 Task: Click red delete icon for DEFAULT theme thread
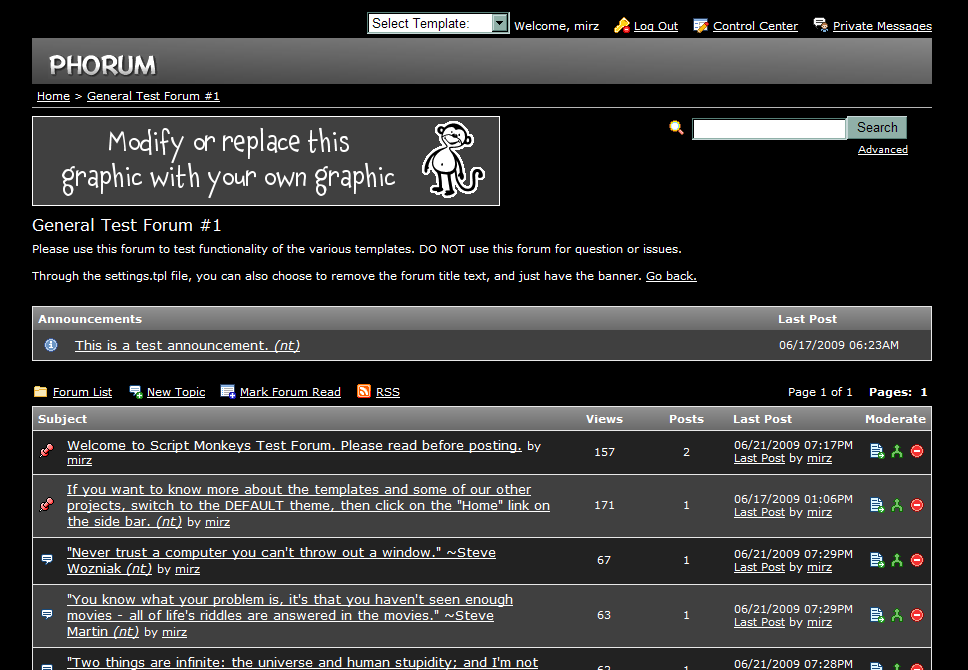click(x=917, y=505)
